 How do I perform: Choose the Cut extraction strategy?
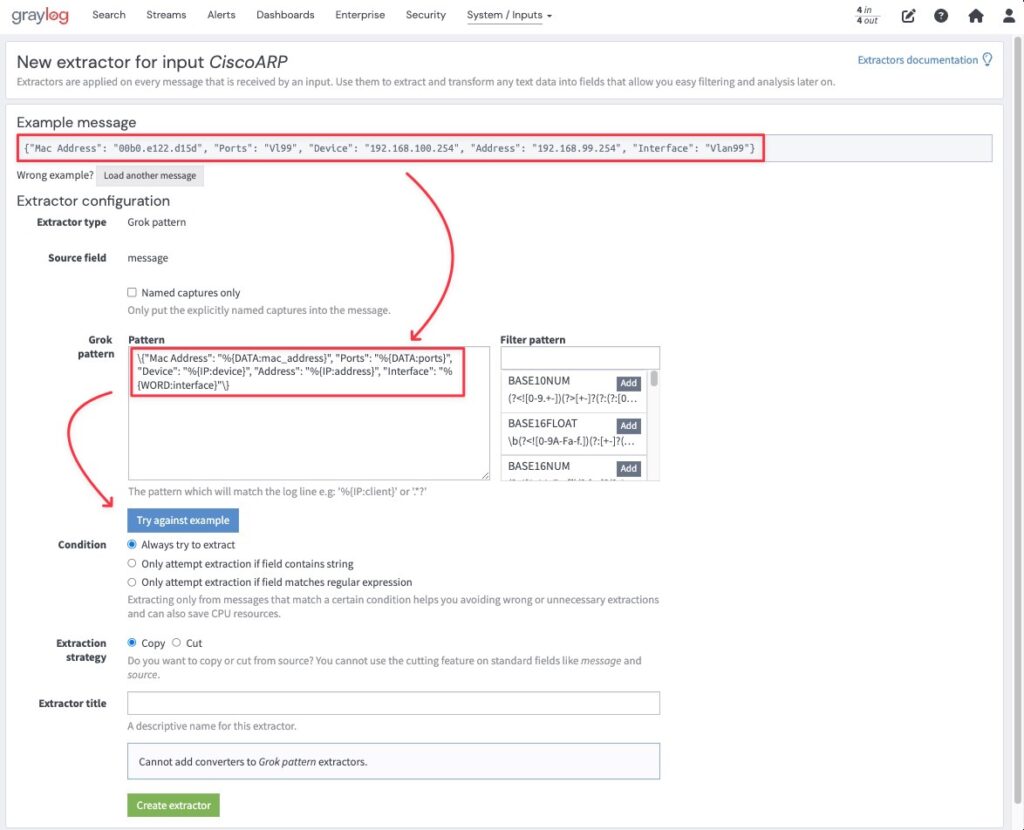tap(176, 643)
